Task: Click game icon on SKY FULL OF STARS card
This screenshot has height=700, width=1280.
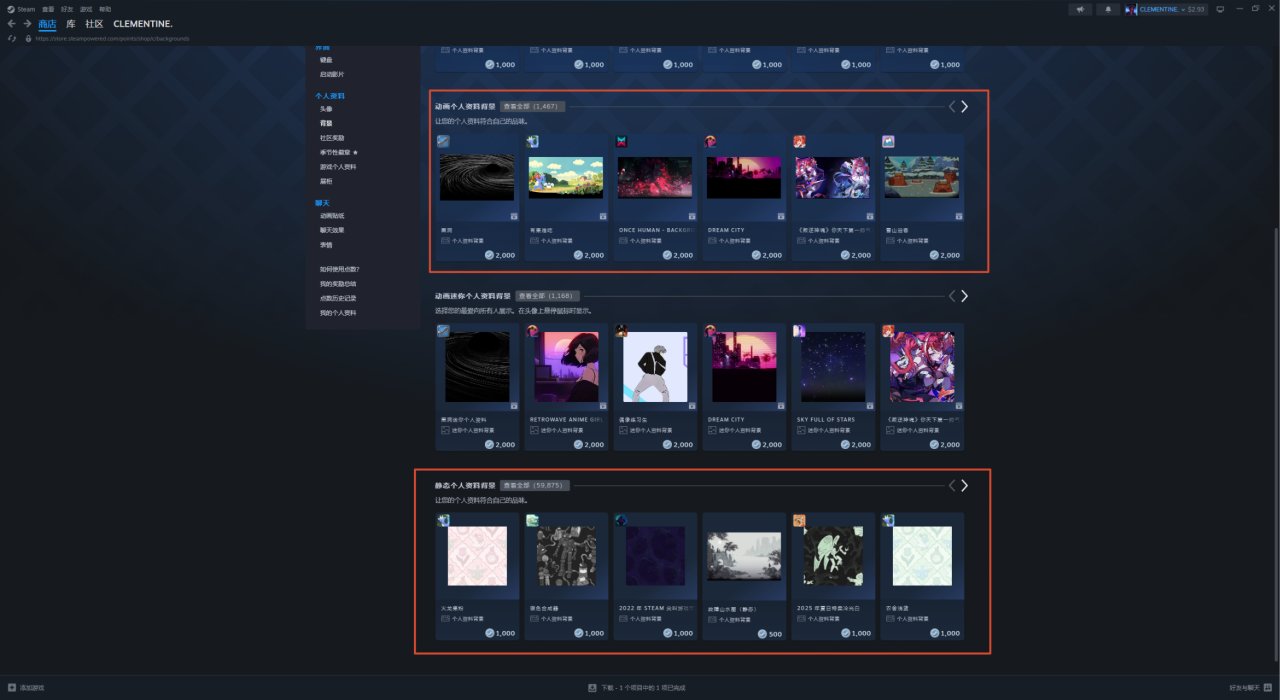Action: click(799, 330)
